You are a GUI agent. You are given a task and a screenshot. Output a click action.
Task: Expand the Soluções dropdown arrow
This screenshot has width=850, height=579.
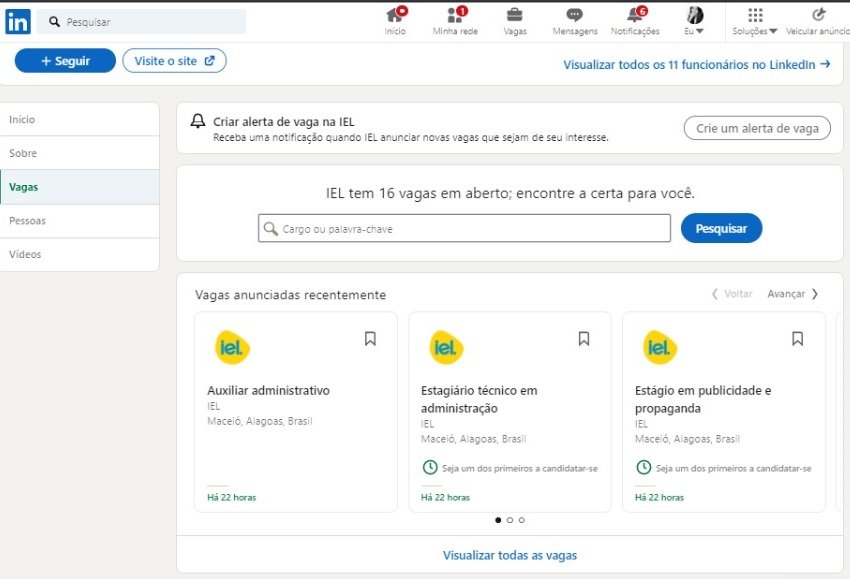pos(773,31)
